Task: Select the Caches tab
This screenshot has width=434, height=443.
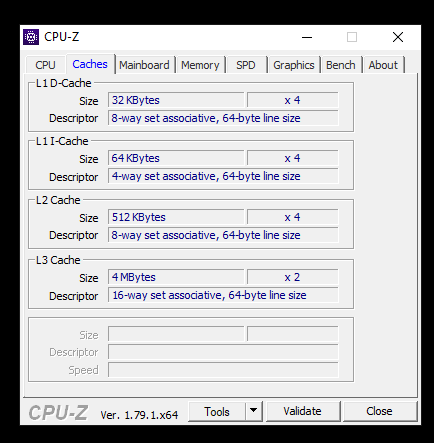Action: [90, 64]
